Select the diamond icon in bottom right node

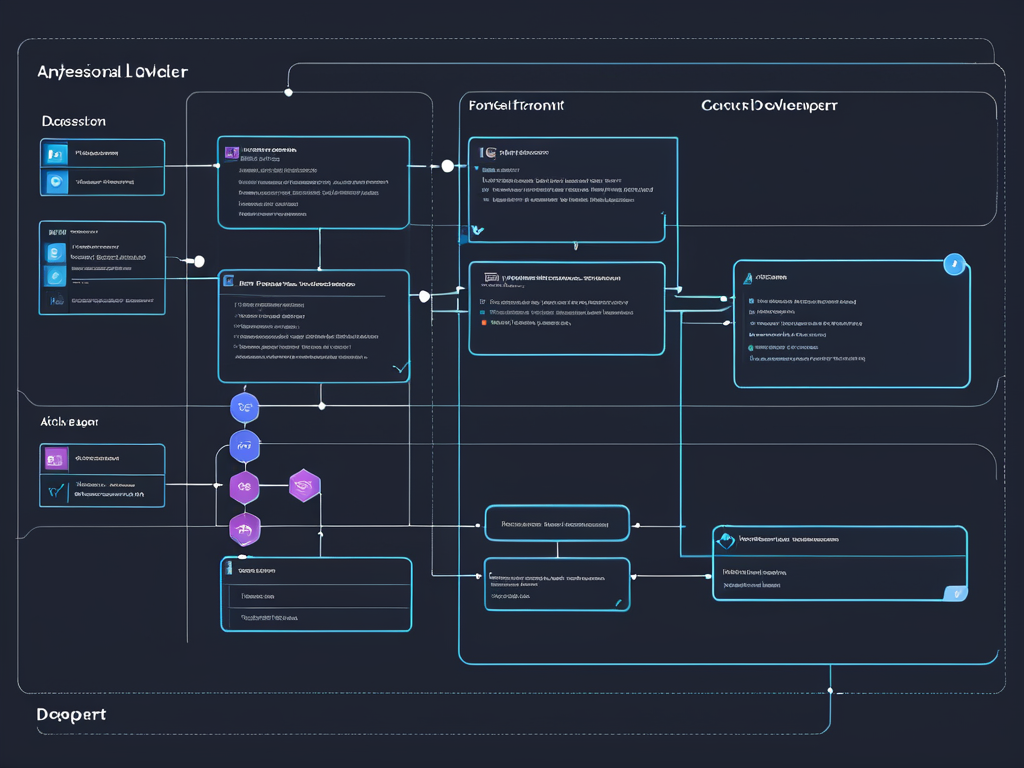click(x=726, y=541)
